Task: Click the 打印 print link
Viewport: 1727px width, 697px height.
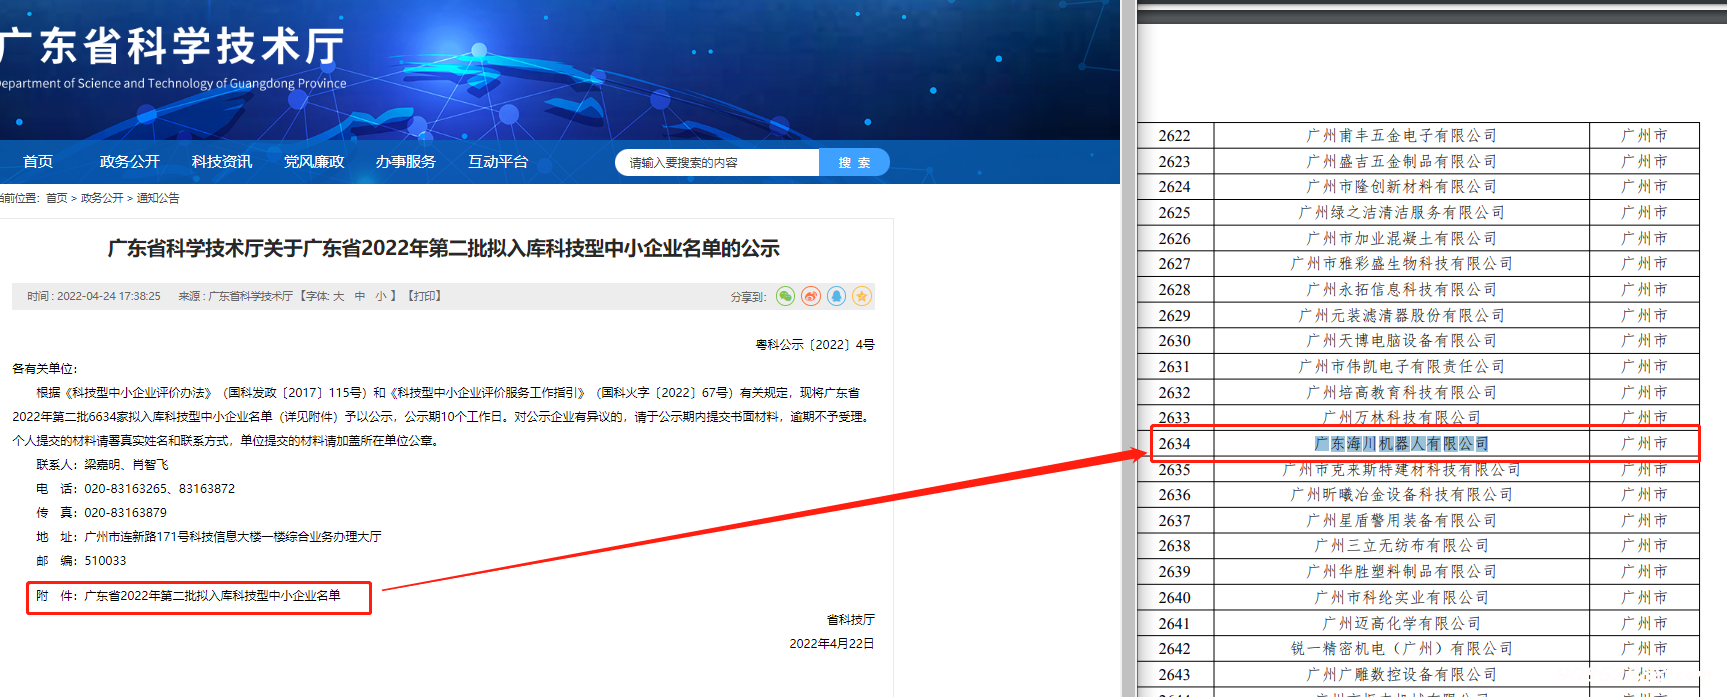Action: [424, 296]
